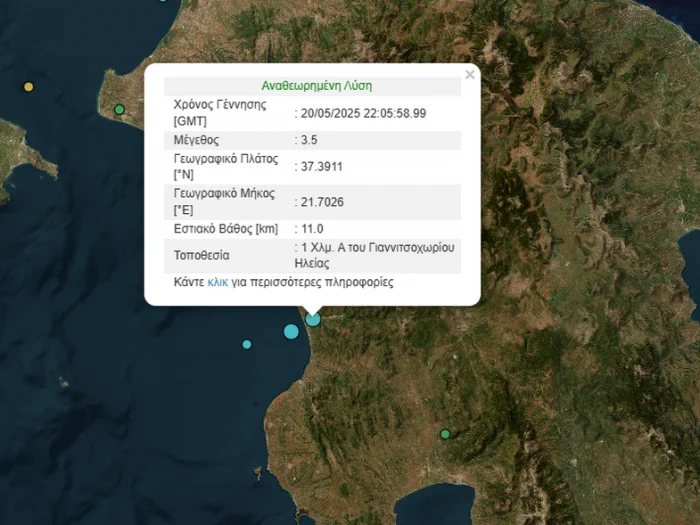
Task: Click the origin time value 20/05/2025 22:05:58.99
Action: coord(364,113)
